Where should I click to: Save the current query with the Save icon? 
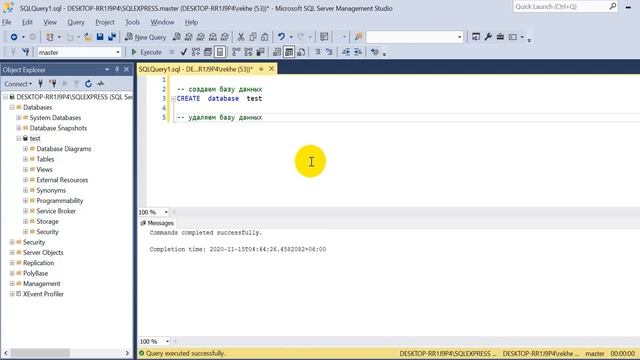100,37
